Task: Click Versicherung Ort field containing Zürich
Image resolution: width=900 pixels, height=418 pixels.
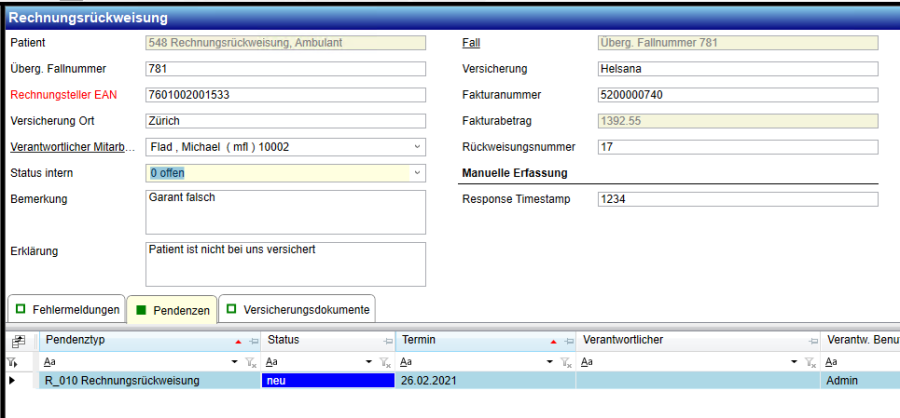Action: point(285,121)
